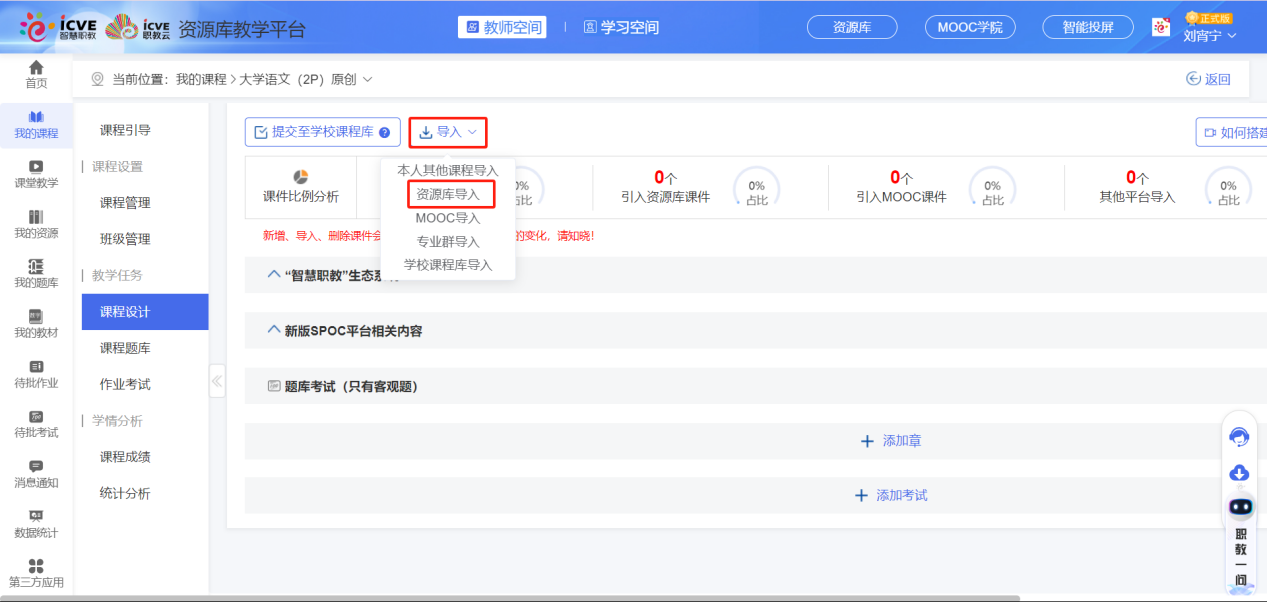Click the 首页 home icon in sidebar
The width and height of the screenshot is (1267, 602).
[36, 68]
